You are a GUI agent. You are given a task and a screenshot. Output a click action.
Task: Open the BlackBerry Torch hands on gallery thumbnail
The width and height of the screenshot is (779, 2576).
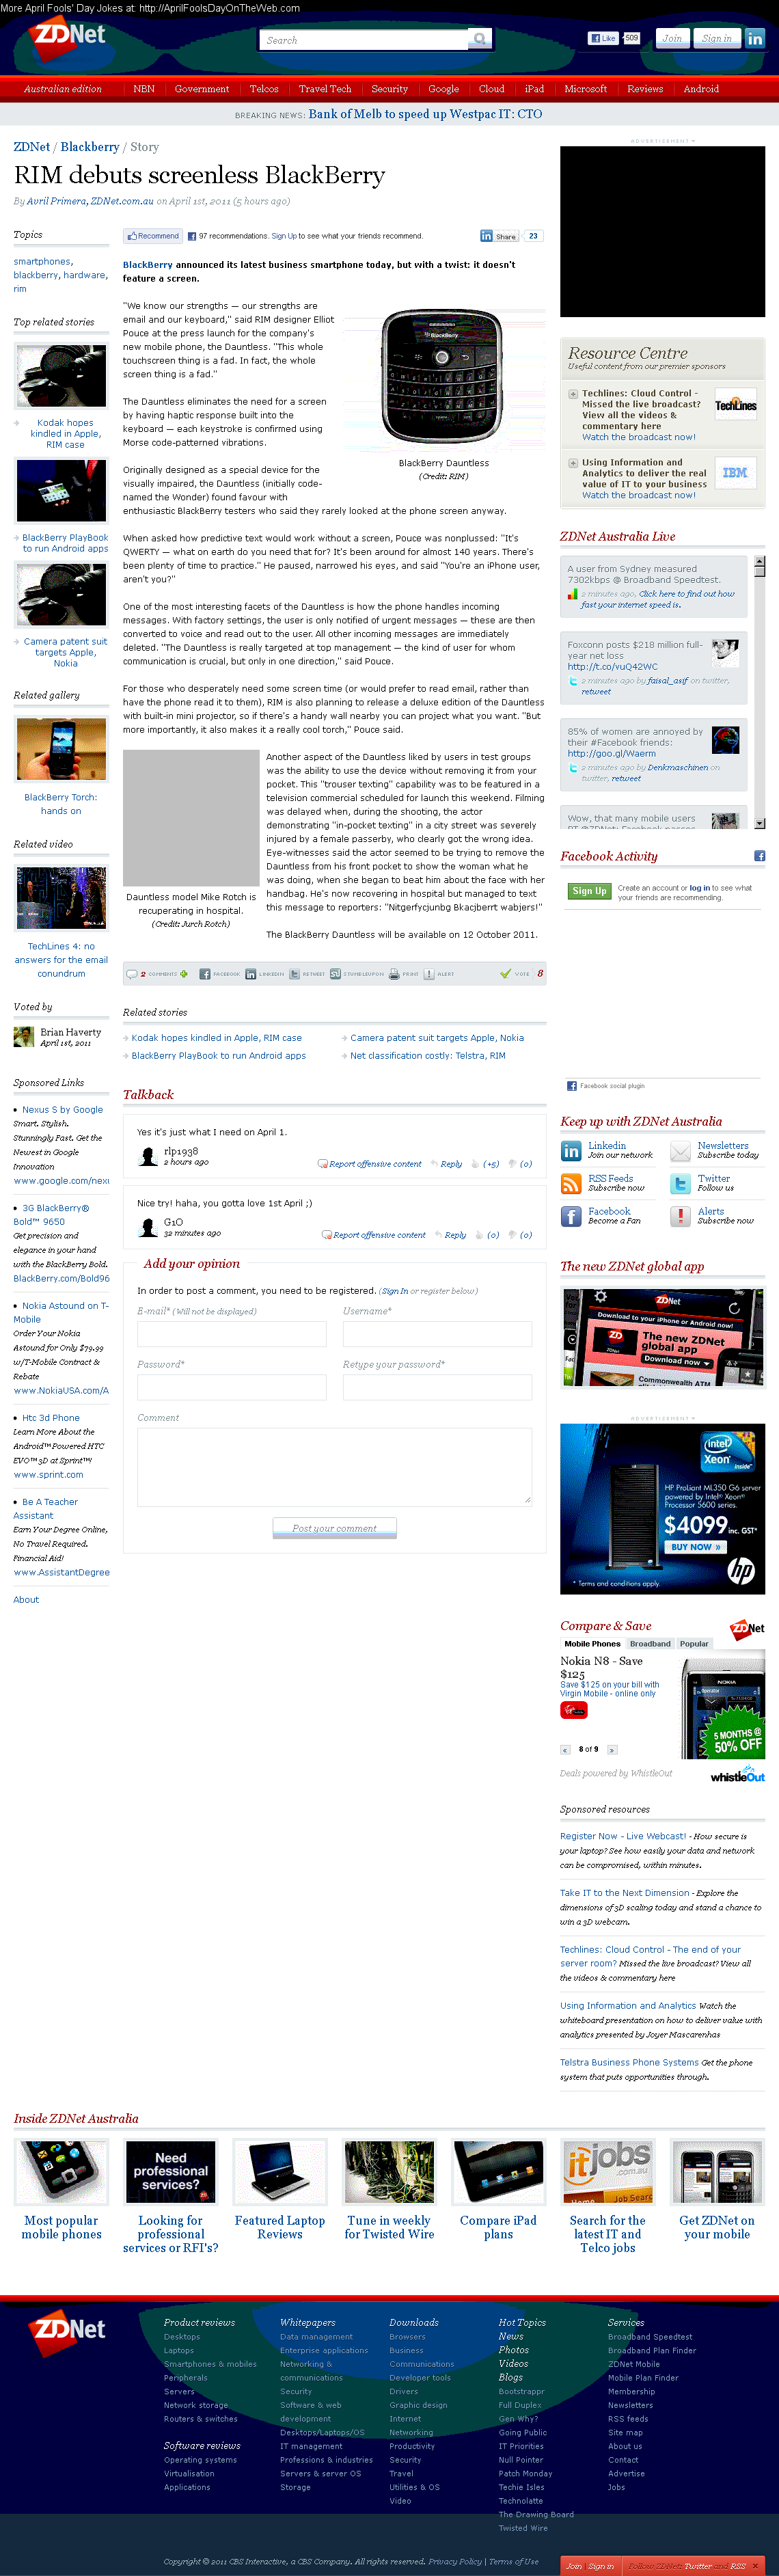pyautogui.click(x=61, y=749)
